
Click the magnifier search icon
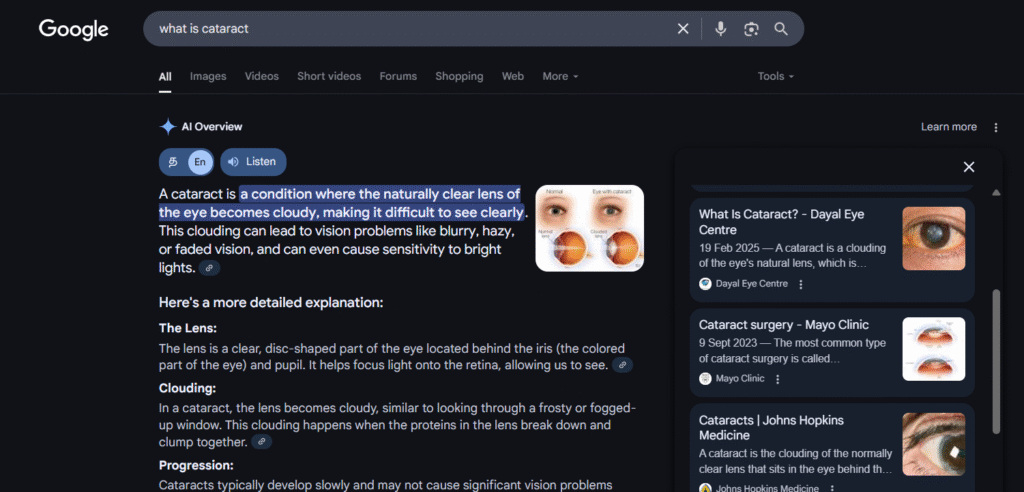781,29
